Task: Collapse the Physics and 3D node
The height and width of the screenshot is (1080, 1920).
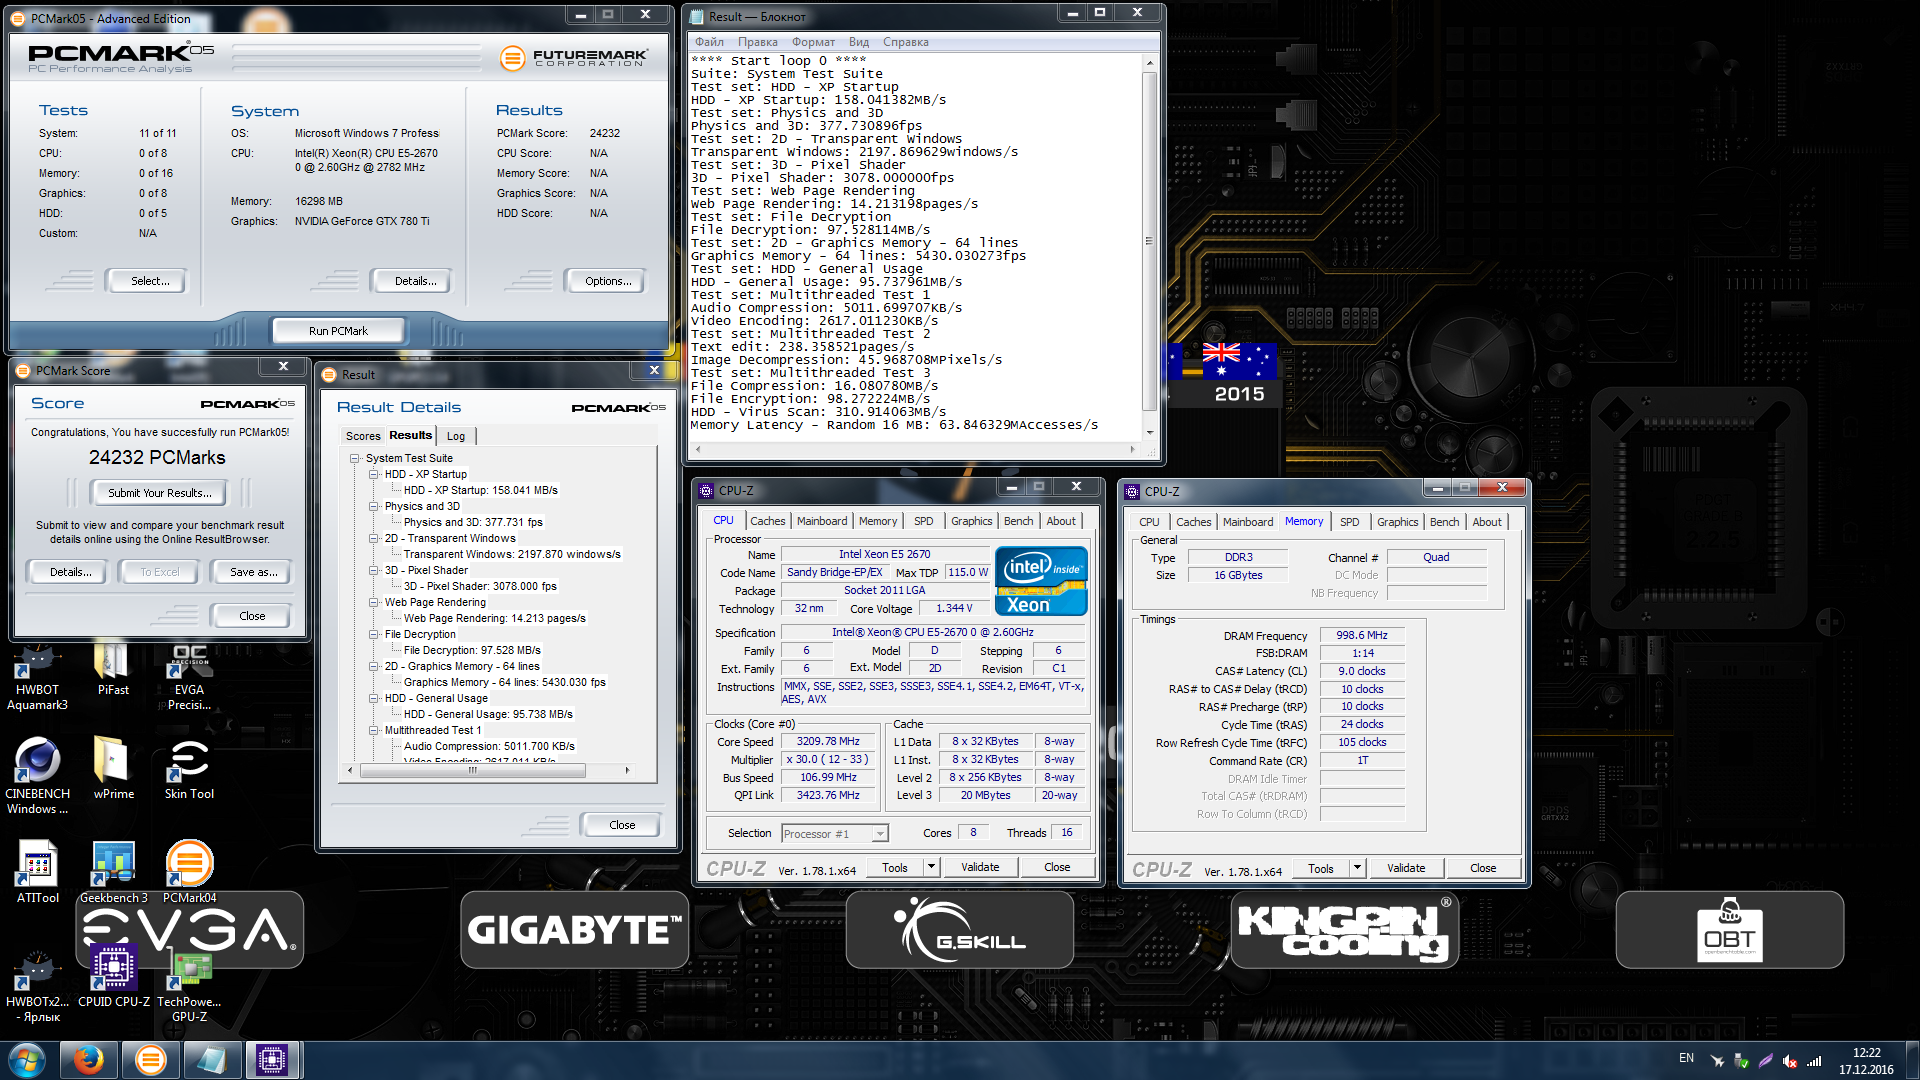Action: [x=374, y=506]
